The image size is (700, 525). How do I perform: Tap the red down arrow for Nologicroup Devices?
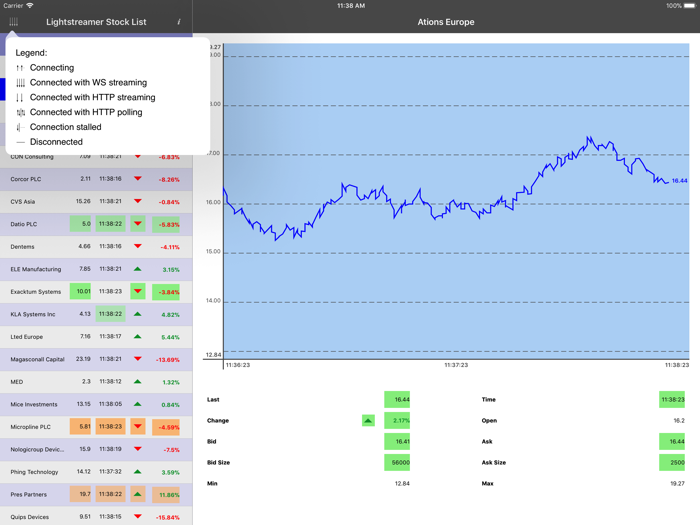[x=138, y=449]
